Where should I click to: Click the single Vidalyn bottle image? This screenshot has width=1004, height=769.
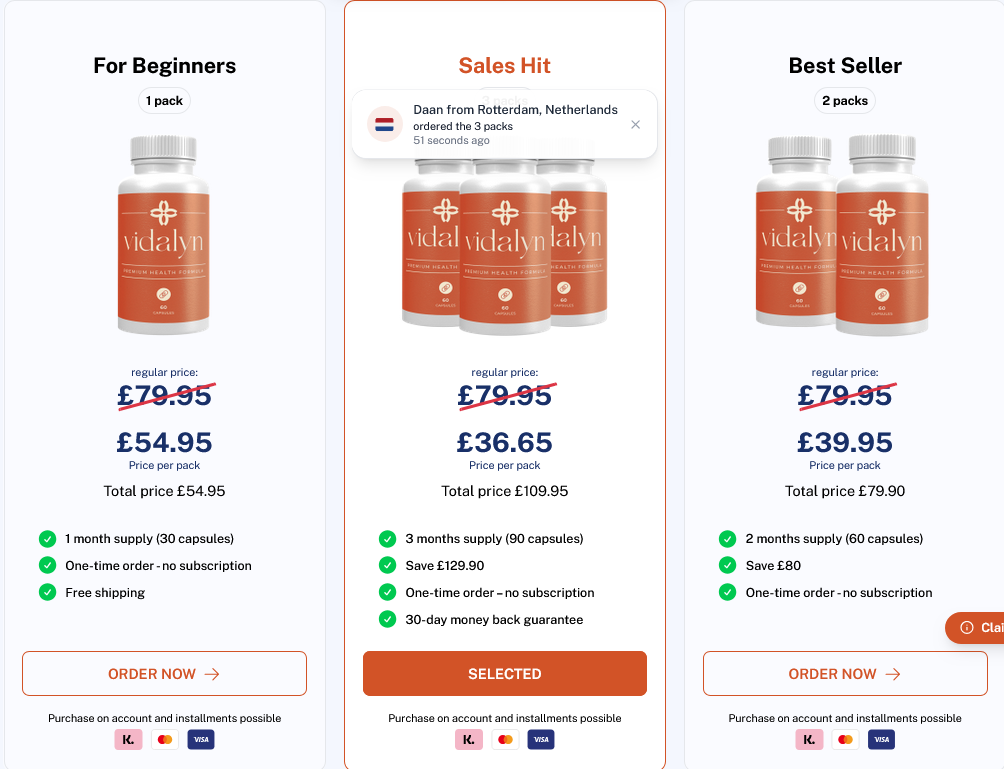tap(164, 236)
